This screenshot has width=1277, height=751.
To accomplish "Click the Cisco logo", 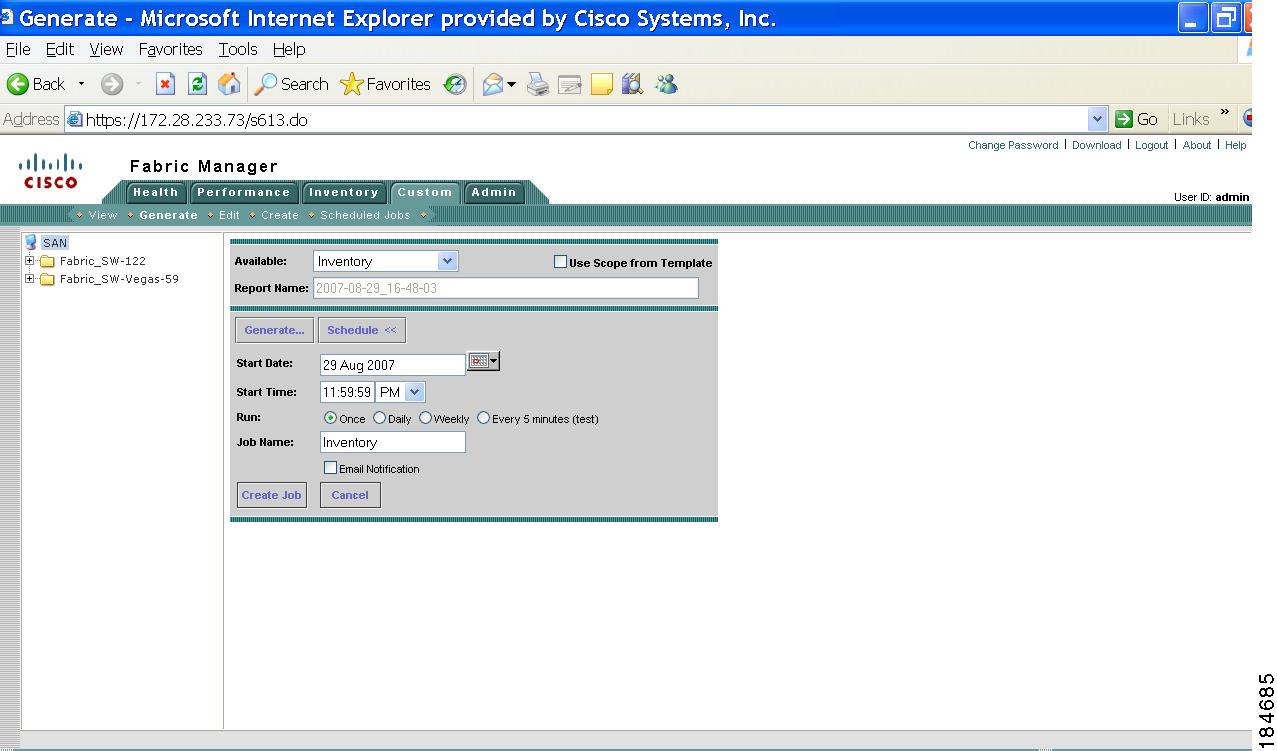I will pyautogui.click(x=51, y=171).
